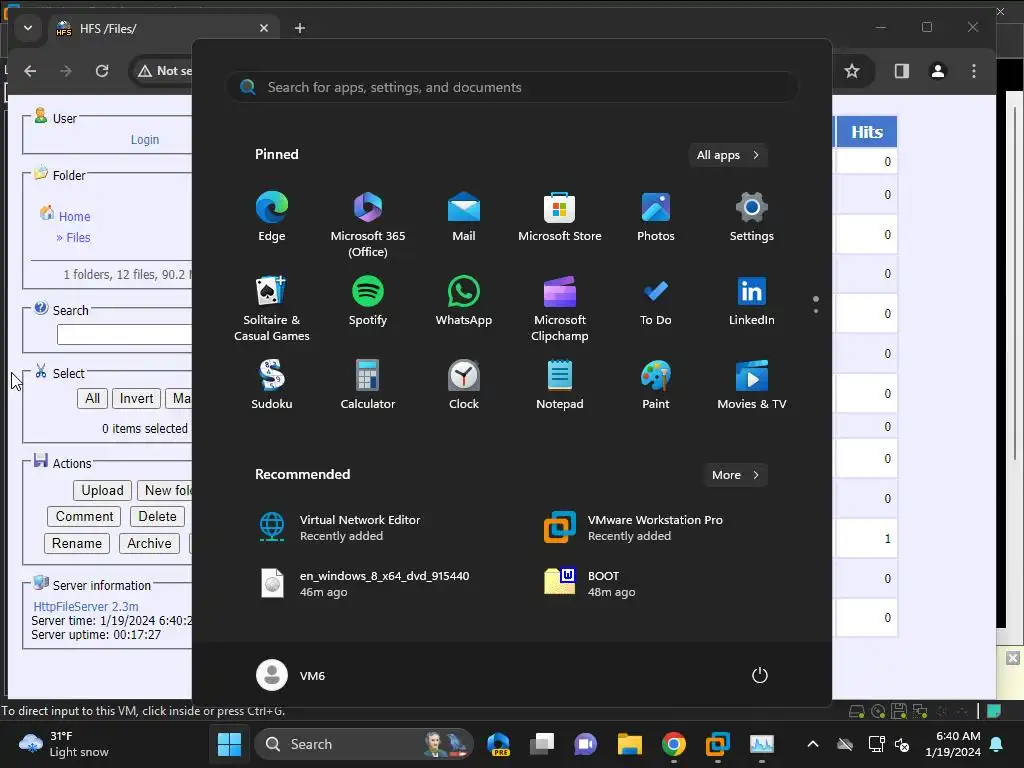This screenshot has width=1024, height=768.
Task: Open Notepad
Action: [560, 385]
